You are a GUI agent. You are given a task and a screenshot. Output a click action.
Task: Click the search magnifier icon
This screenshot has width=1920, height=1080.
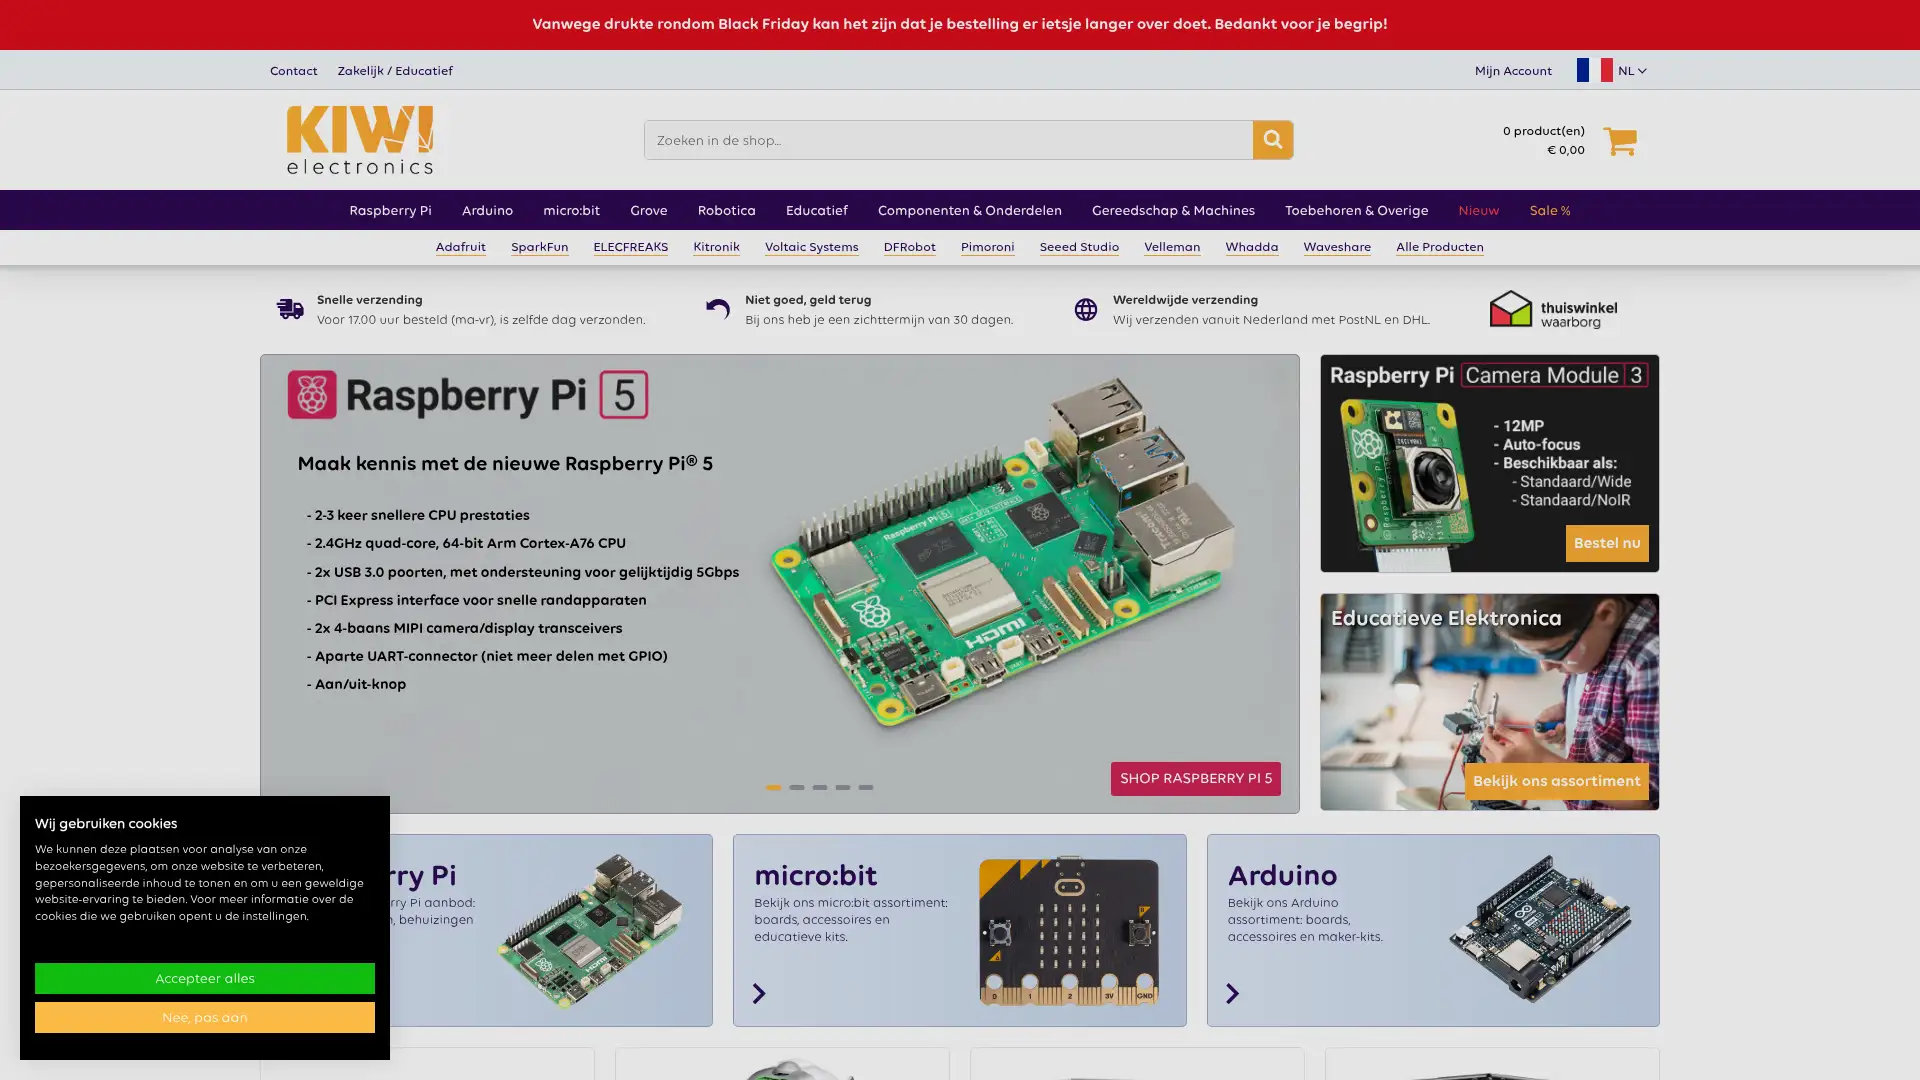pyautogui.click(x=1272, y=140)
